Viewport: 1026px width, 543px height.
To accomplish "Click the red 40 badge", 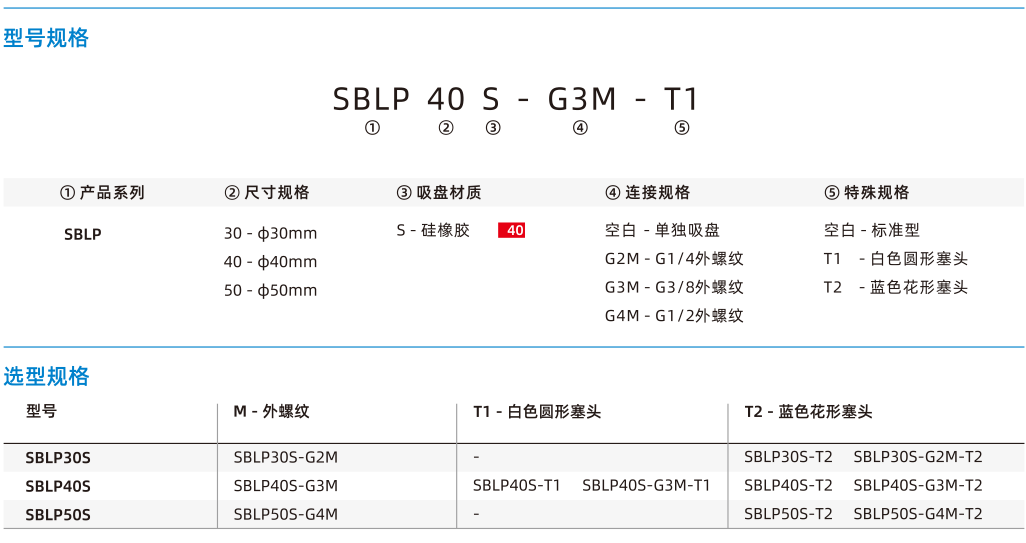I will point(512,230).
